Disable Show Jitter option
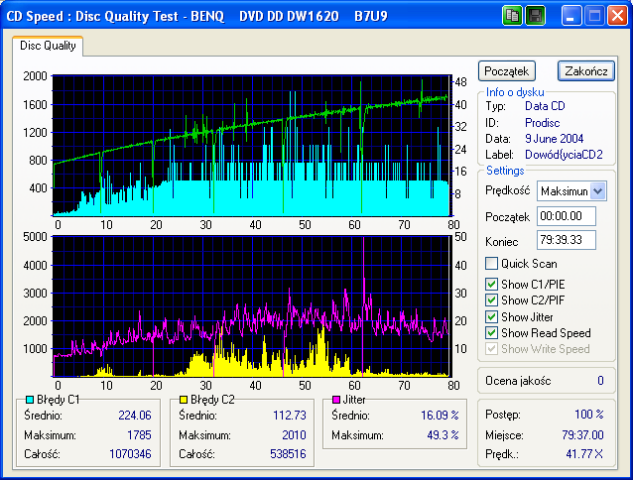Viewport: 633px width, 480px height. (x=491, y=317)
